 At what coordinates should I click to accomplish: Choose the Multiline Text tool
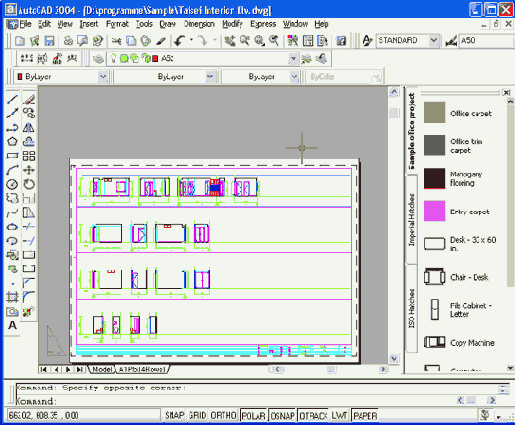click(12, 325)
